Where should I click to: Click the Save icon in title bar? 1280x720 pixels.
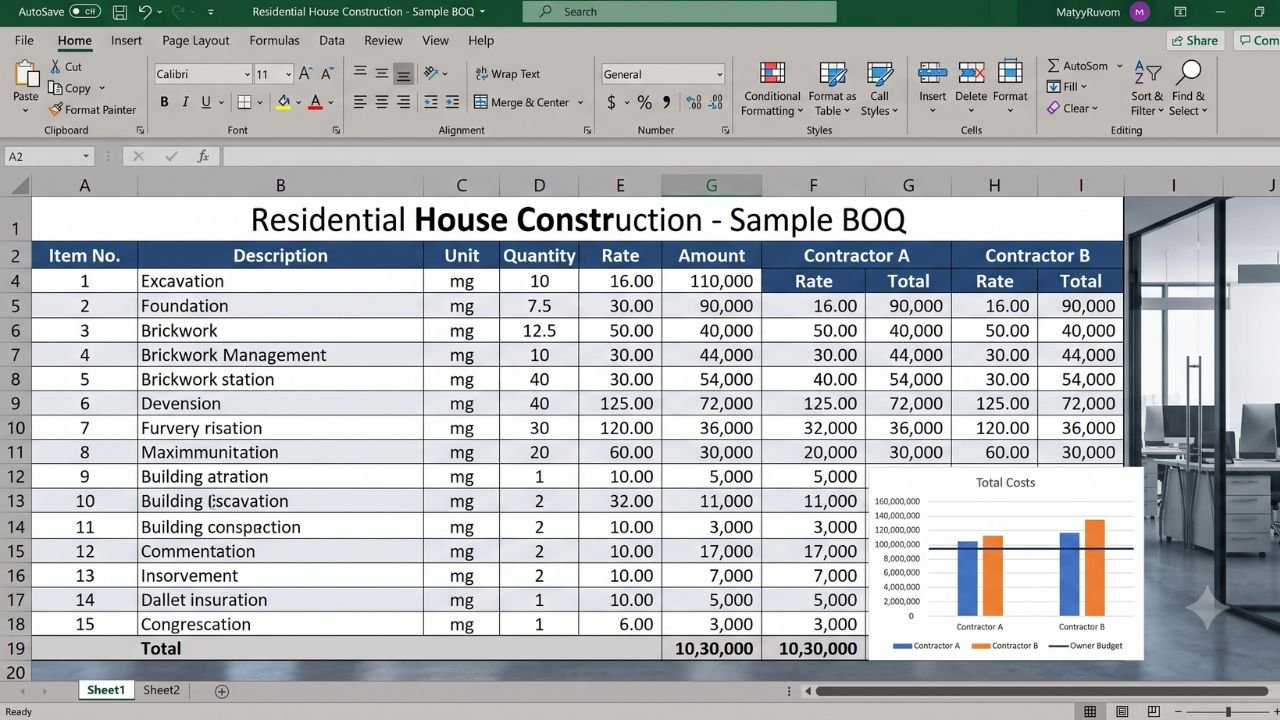[120, 12]
